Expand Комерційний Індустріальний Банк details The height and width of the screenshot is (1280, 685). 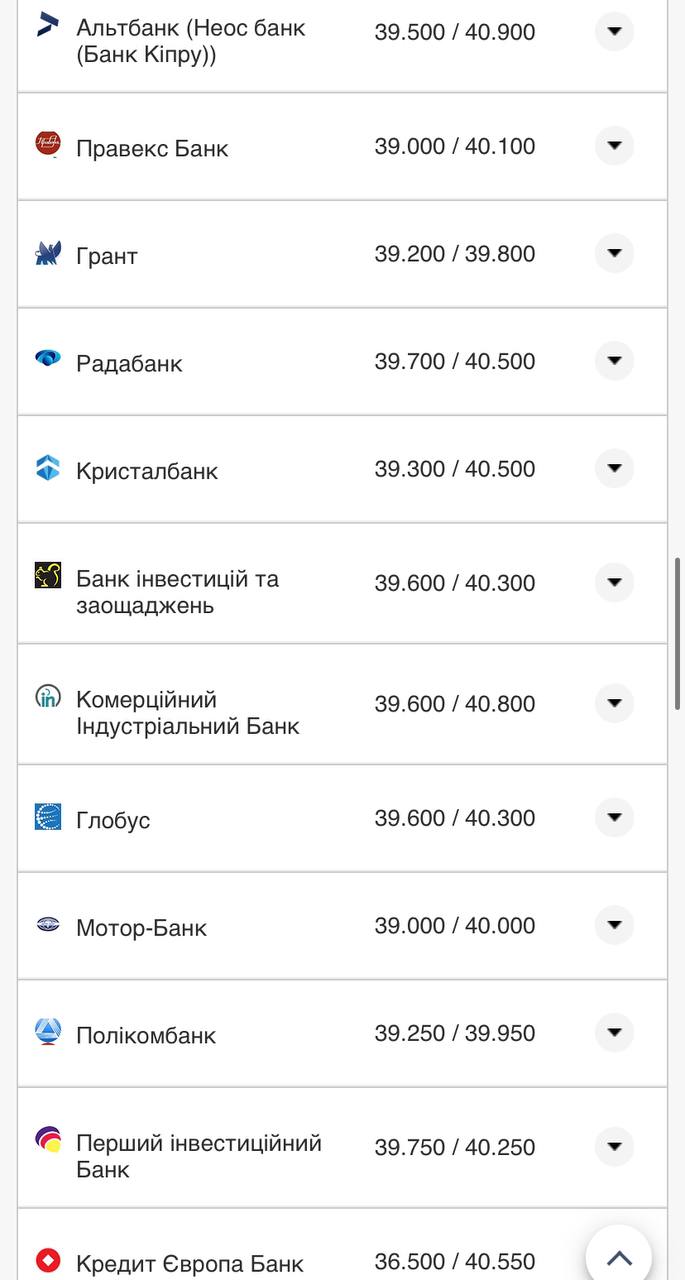pos(614,703)
